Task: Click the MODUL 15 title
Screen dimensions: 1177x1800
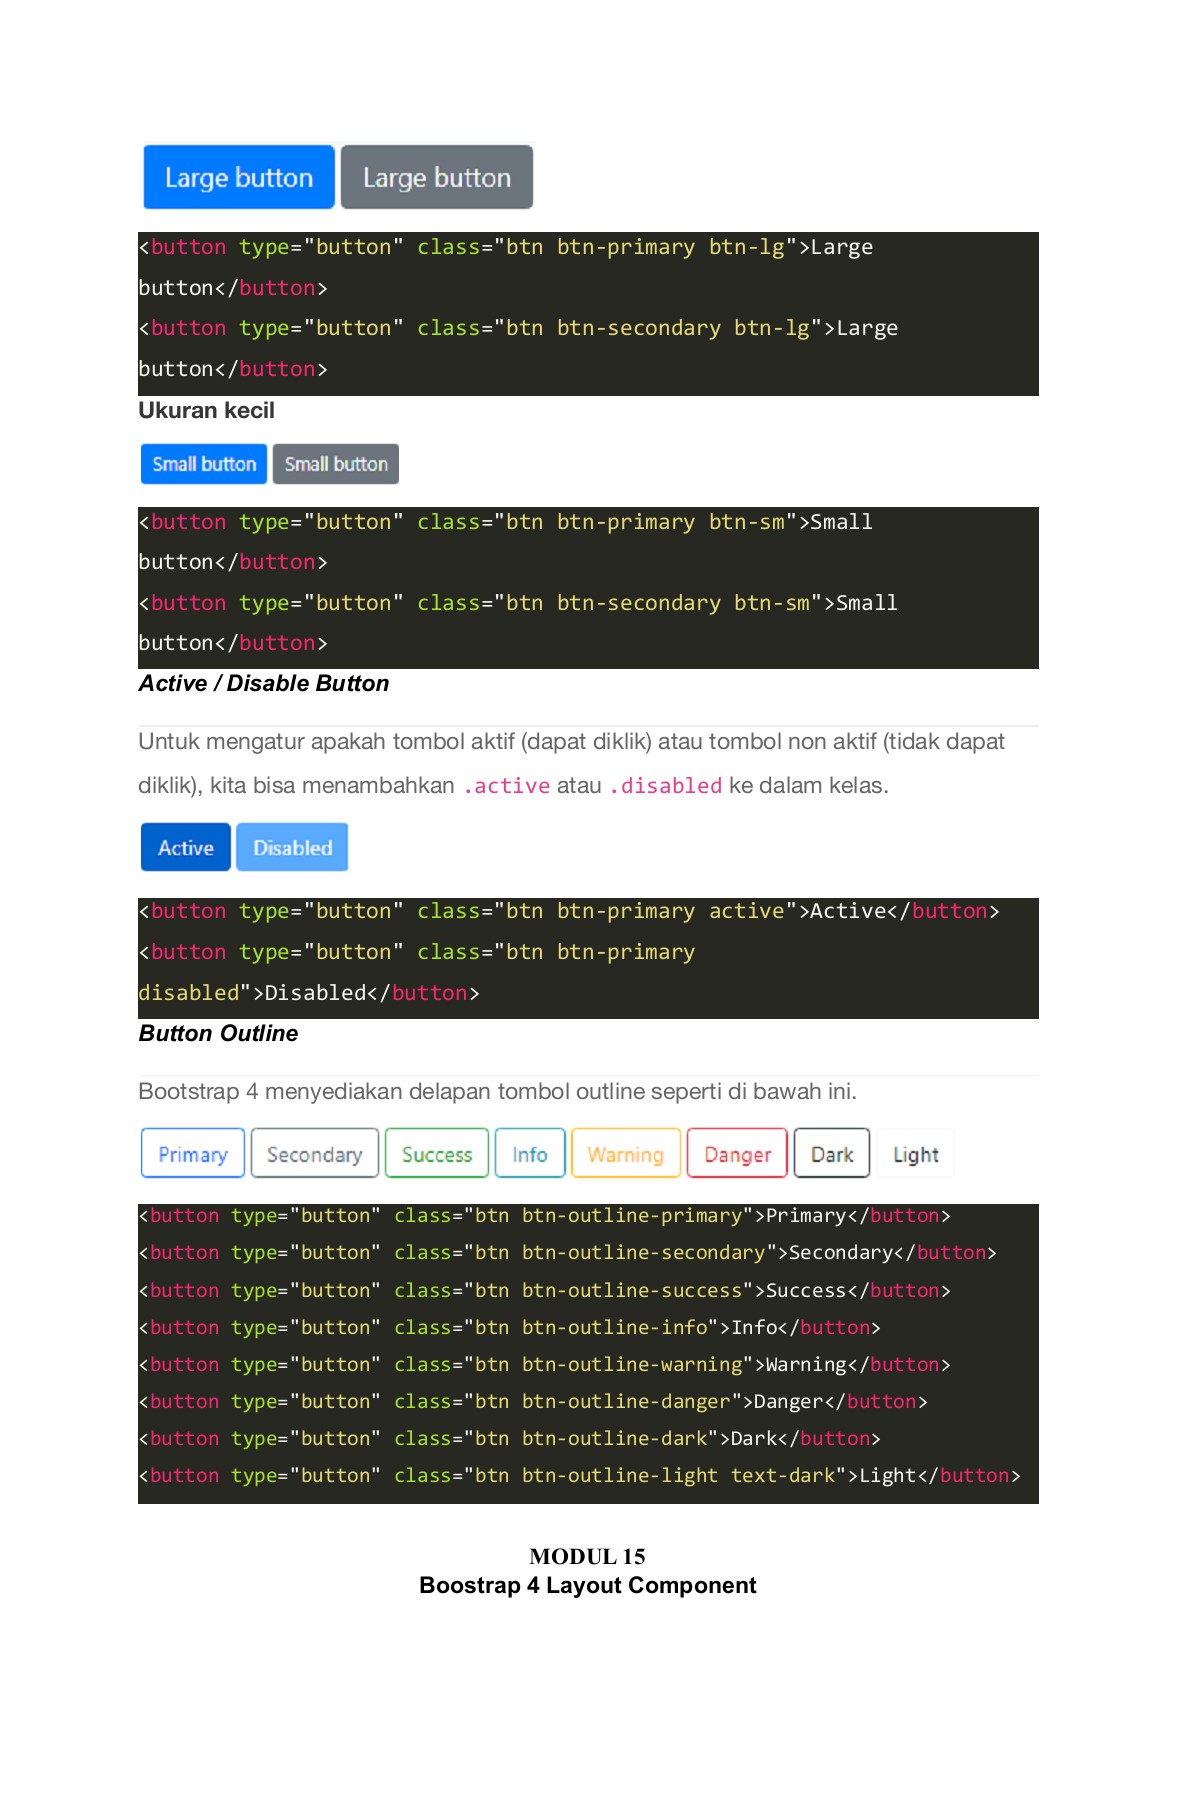Action: pos(587,1556)
